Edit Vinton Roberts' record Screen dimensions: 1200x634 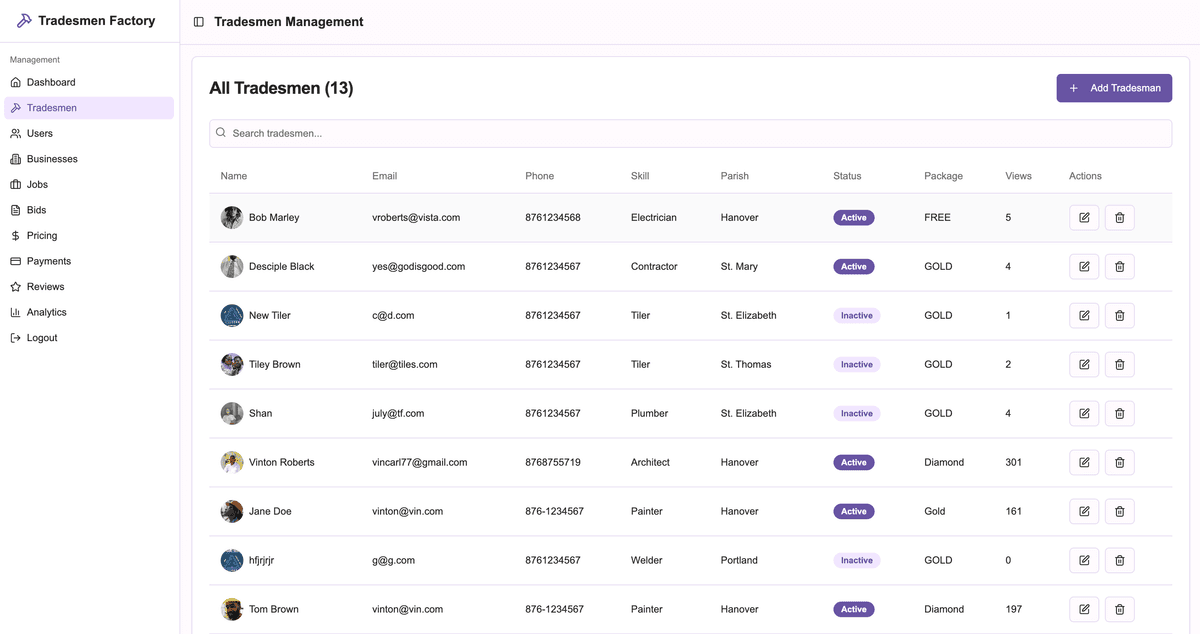[1084, 462]
